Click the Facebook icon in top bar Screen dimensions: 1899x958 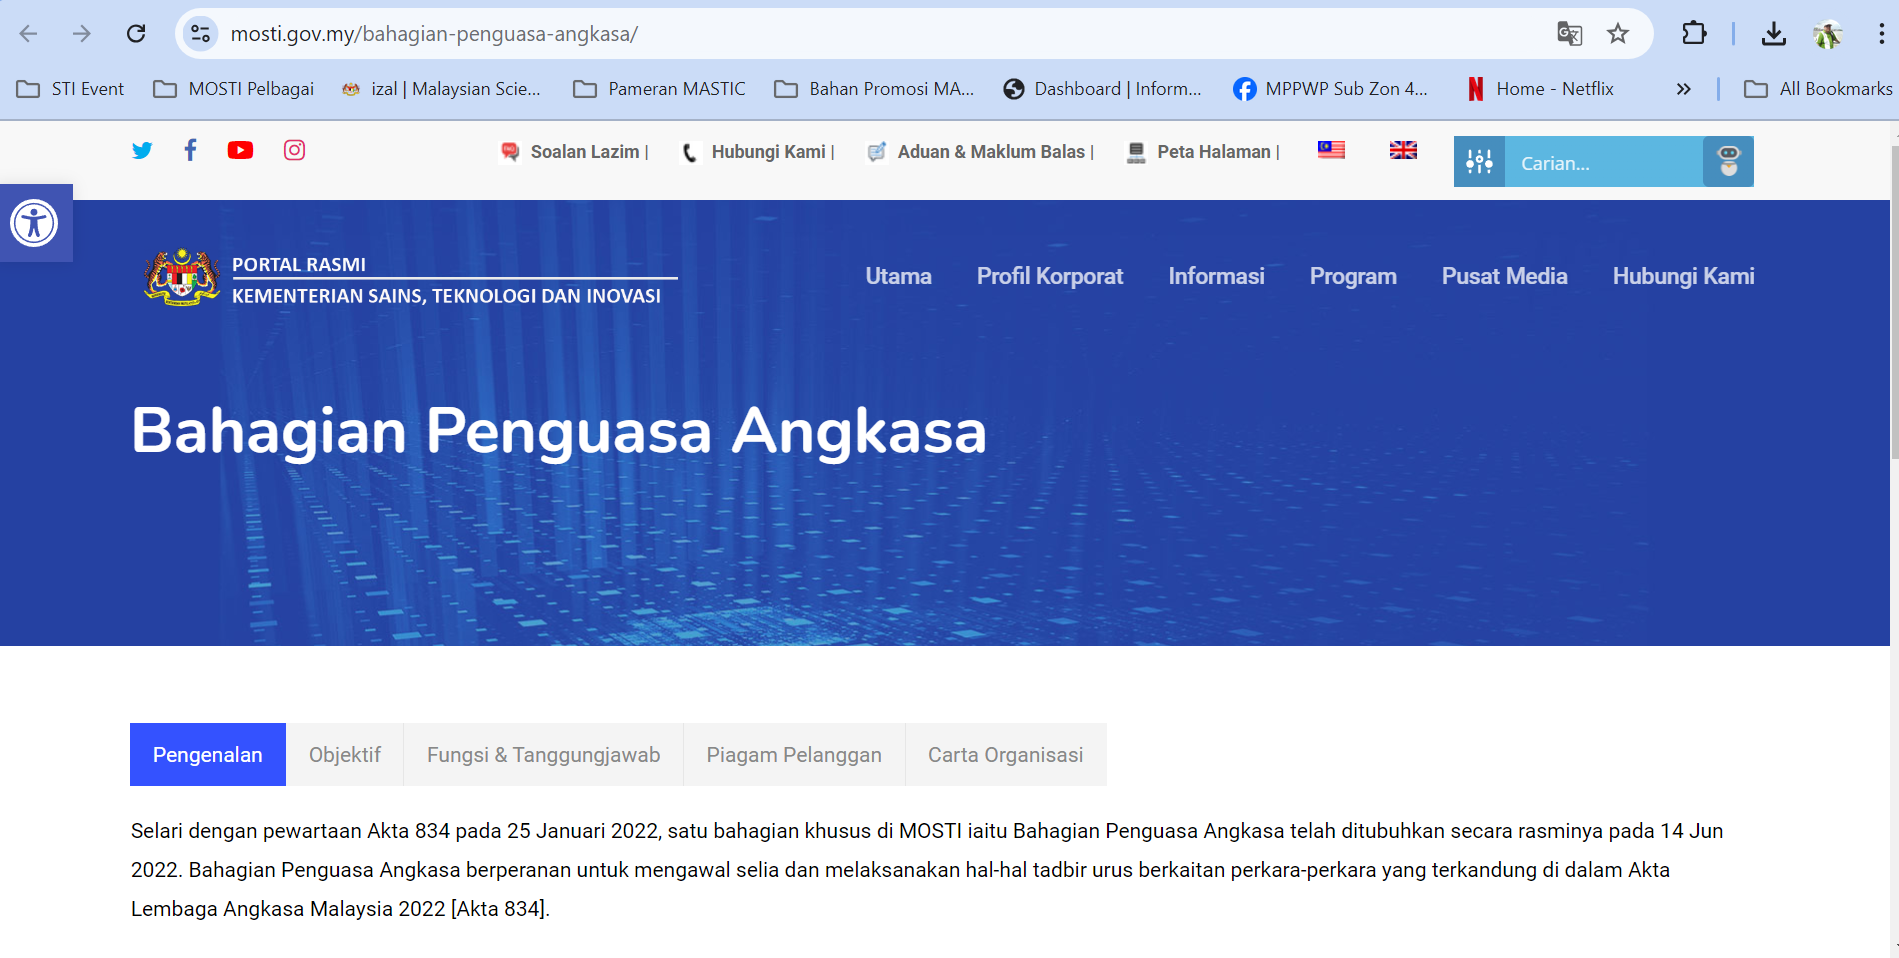click(190, 150)
